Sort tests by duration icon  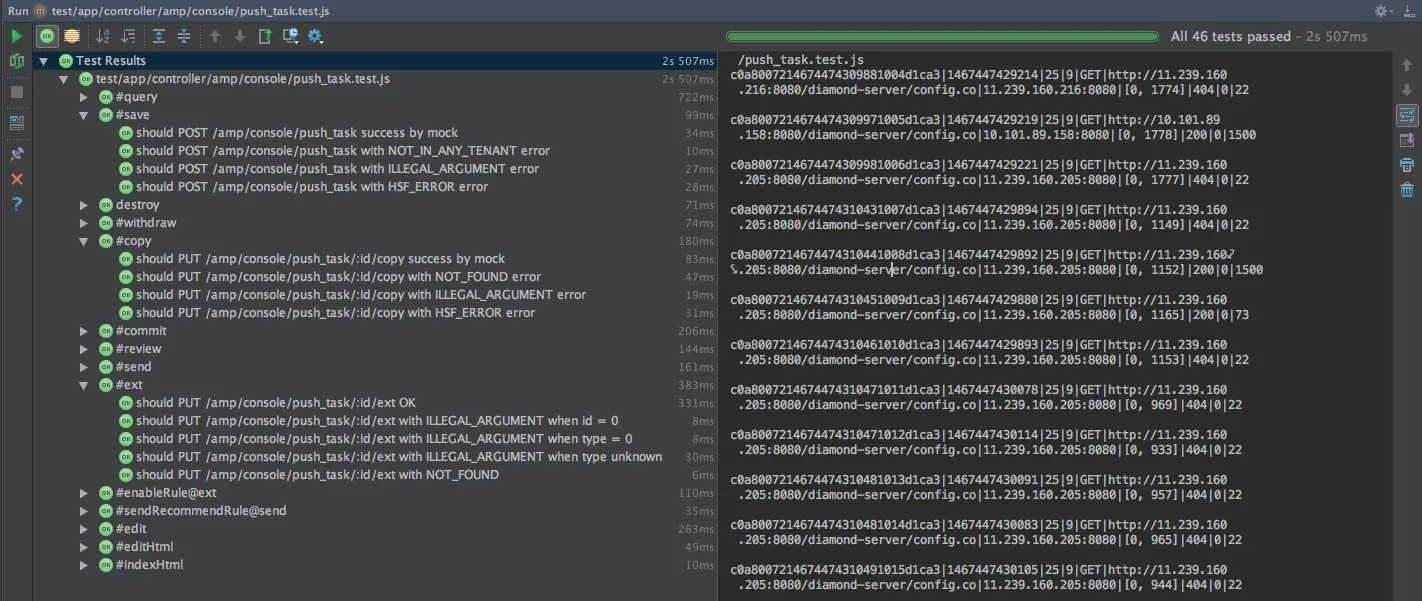click(x=128, y=36)
